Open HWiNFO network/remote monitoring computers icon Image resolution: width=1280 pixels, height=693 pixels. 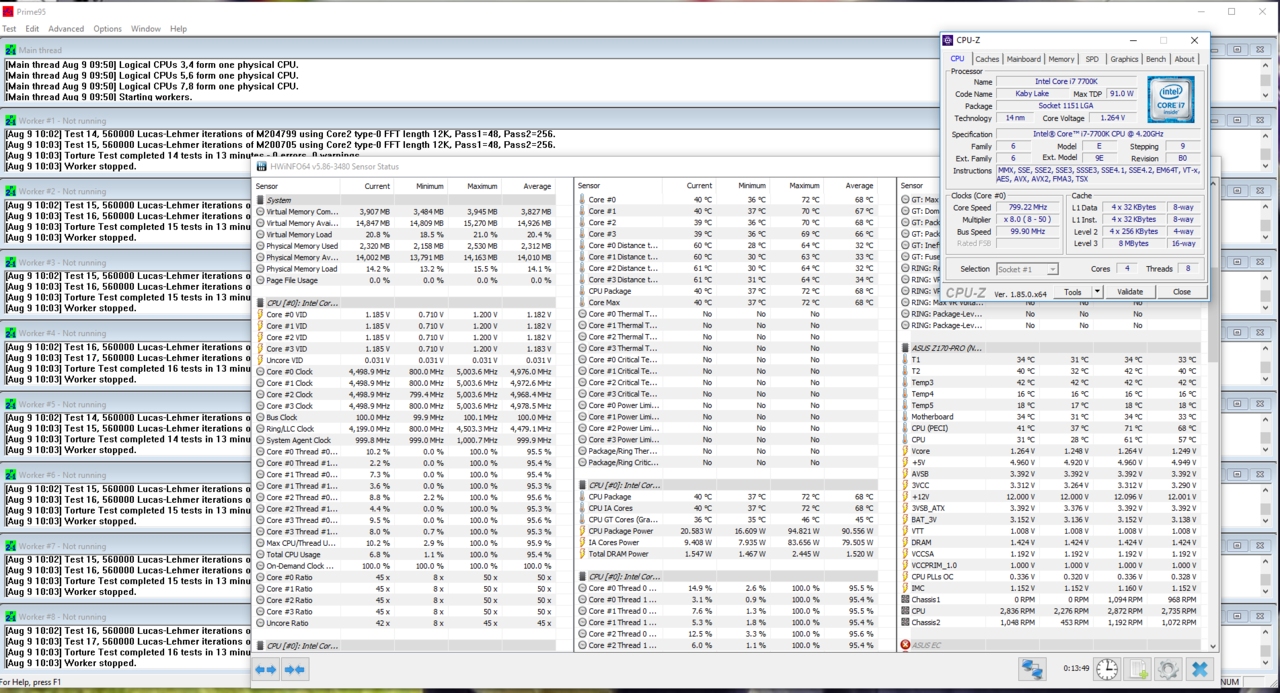point(1032,669)
